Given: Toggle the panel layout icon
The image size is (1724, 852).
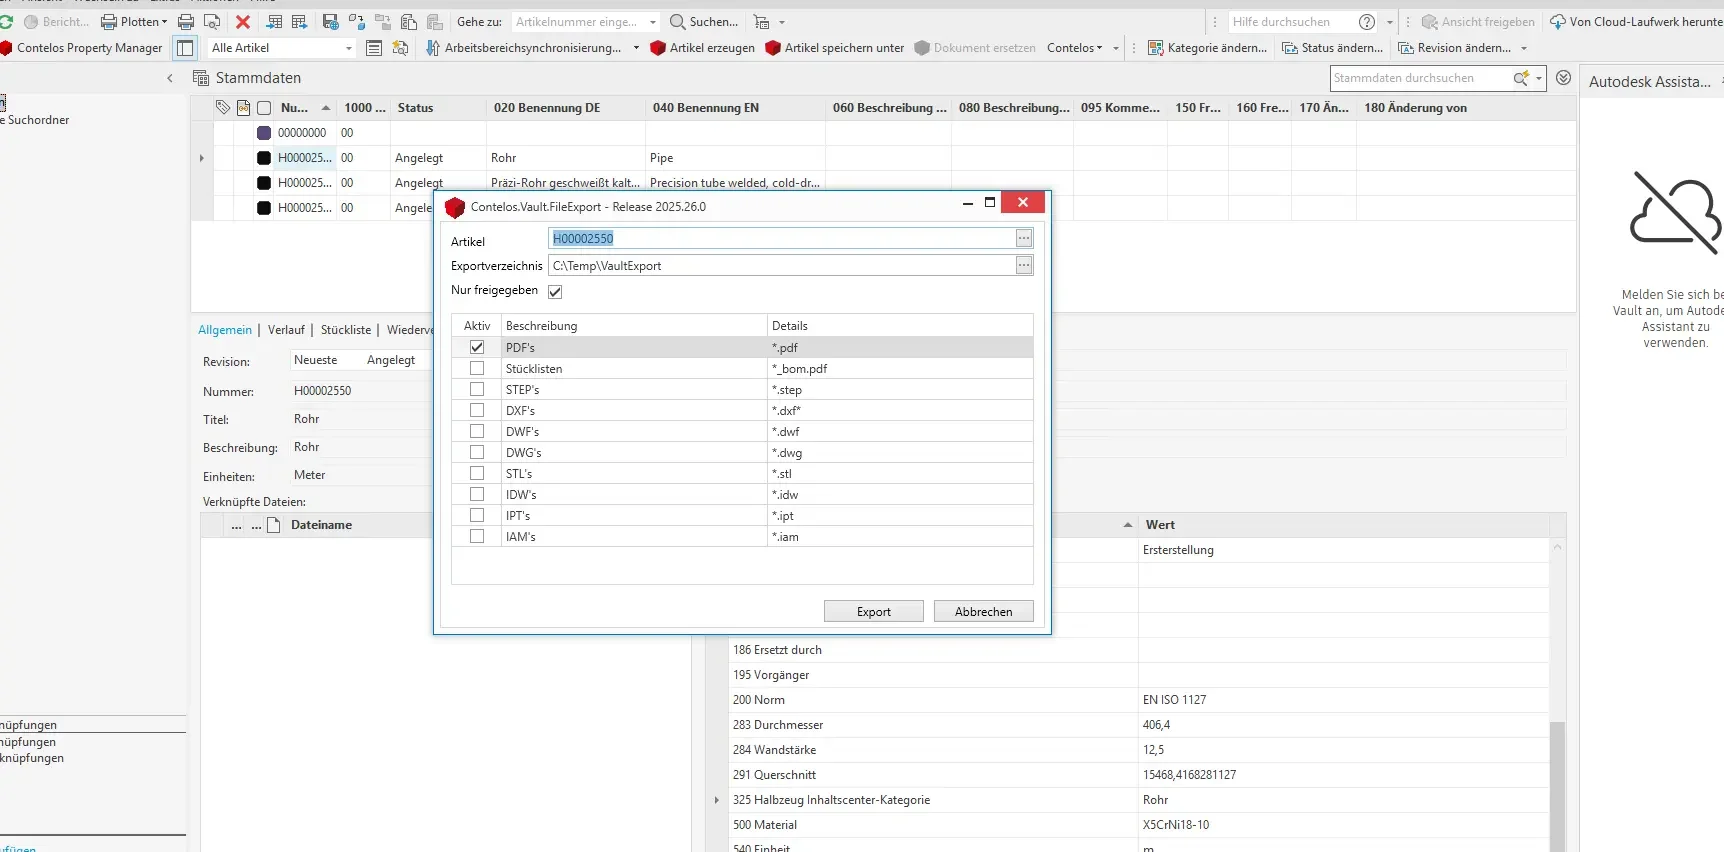Looking at the screenshot, I should (x=185, y=47).
